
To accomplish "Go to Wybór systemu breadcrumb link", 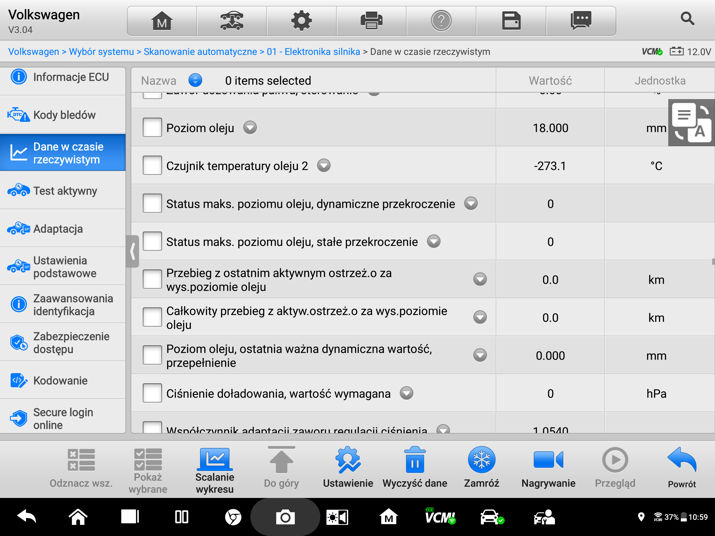I will [x=101, y=52].
